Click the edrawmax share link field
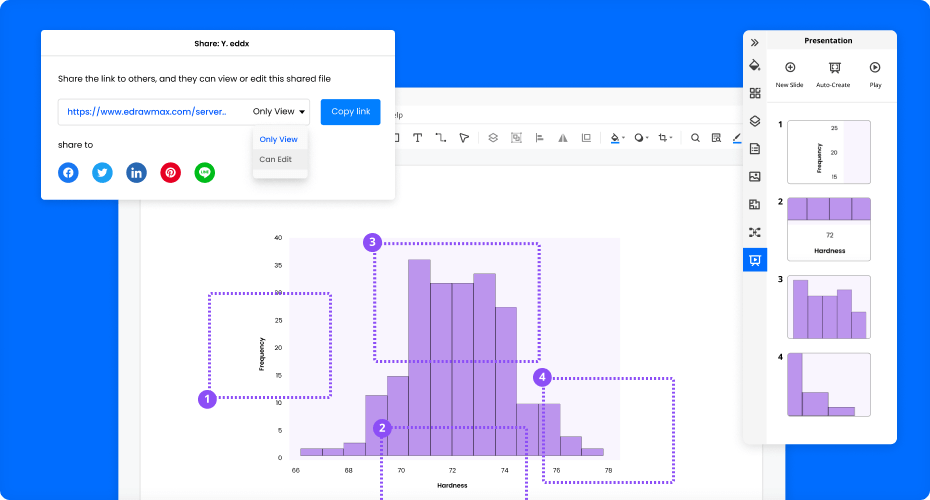The image size is (930, 500). (147, 112)
